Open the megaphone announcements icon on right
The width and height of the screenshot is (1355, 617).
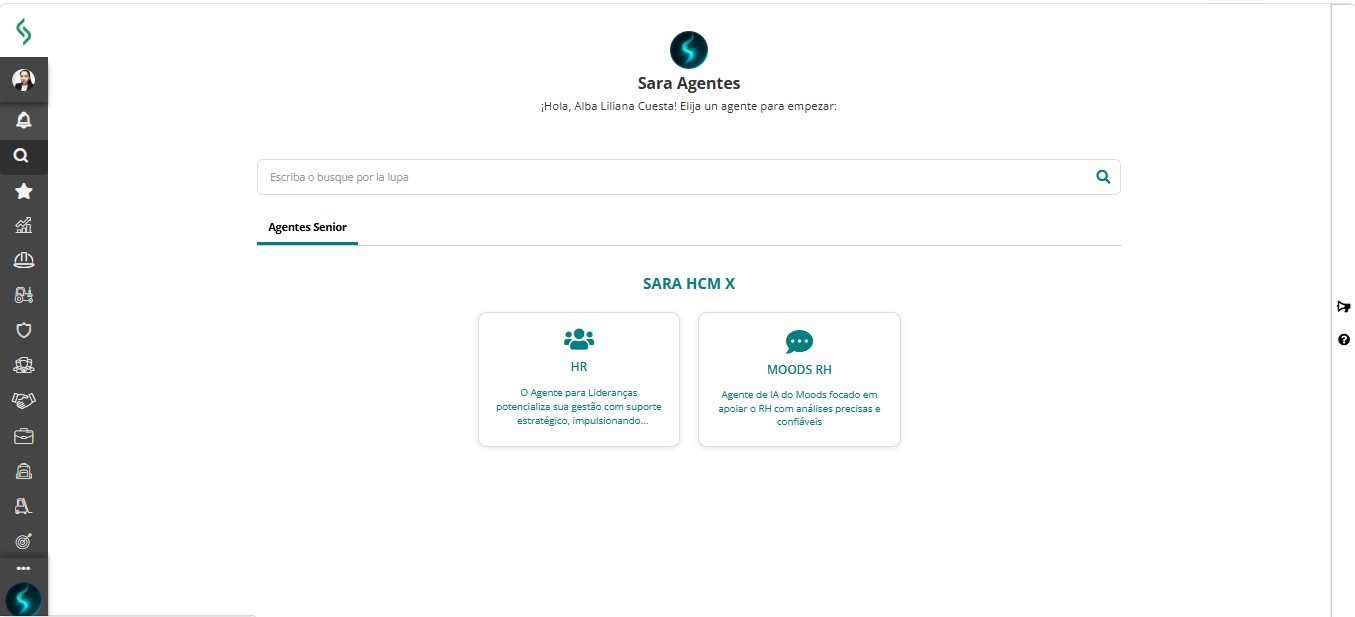(1344, 307)
